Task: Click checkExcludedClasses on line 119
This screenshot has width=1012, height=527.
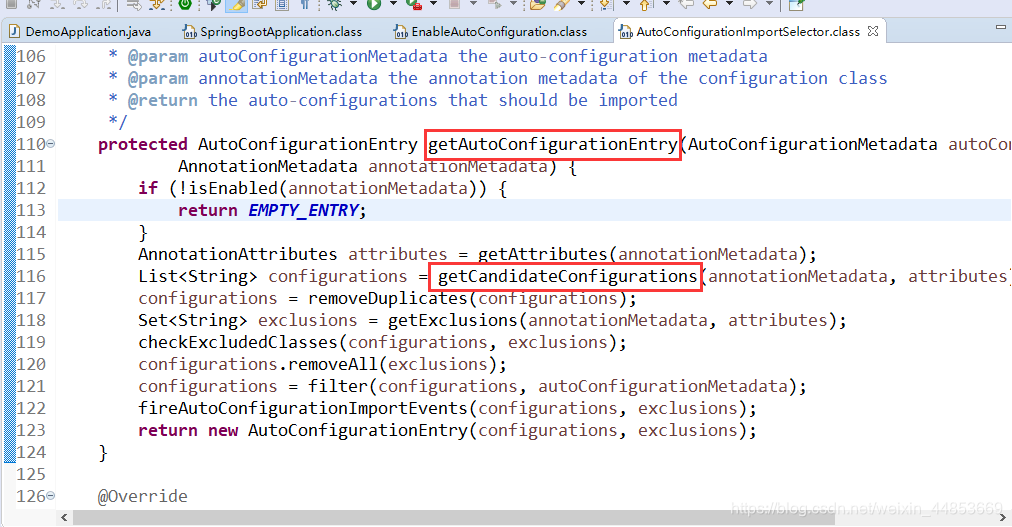Action: tap(238, 342)
